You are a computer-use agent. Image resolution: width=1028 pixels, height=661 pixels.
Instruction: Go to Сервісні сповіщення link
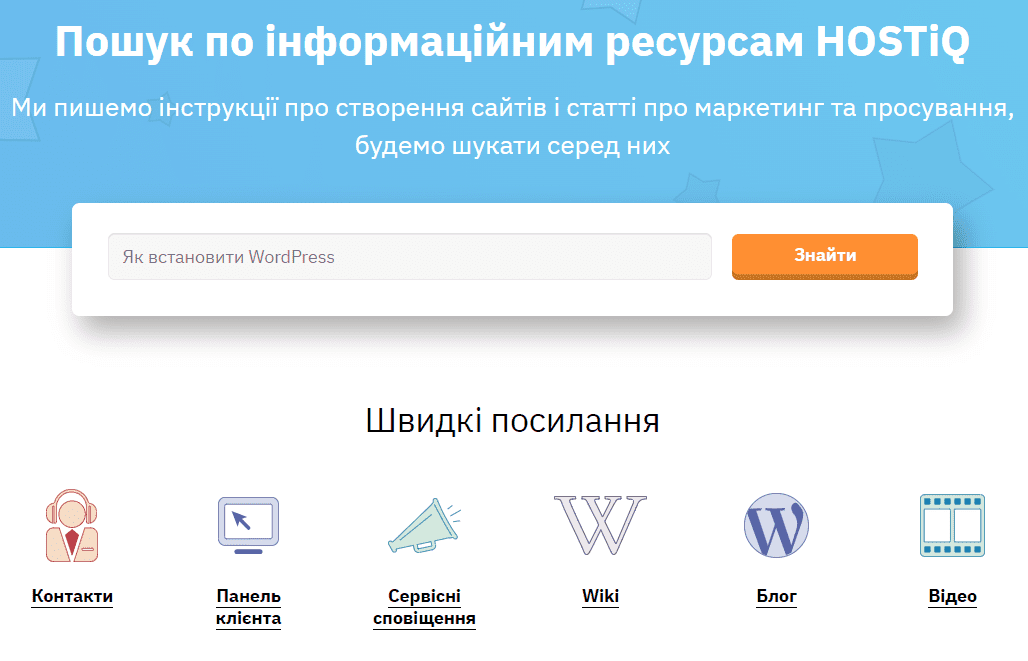[x=424, y=607]
